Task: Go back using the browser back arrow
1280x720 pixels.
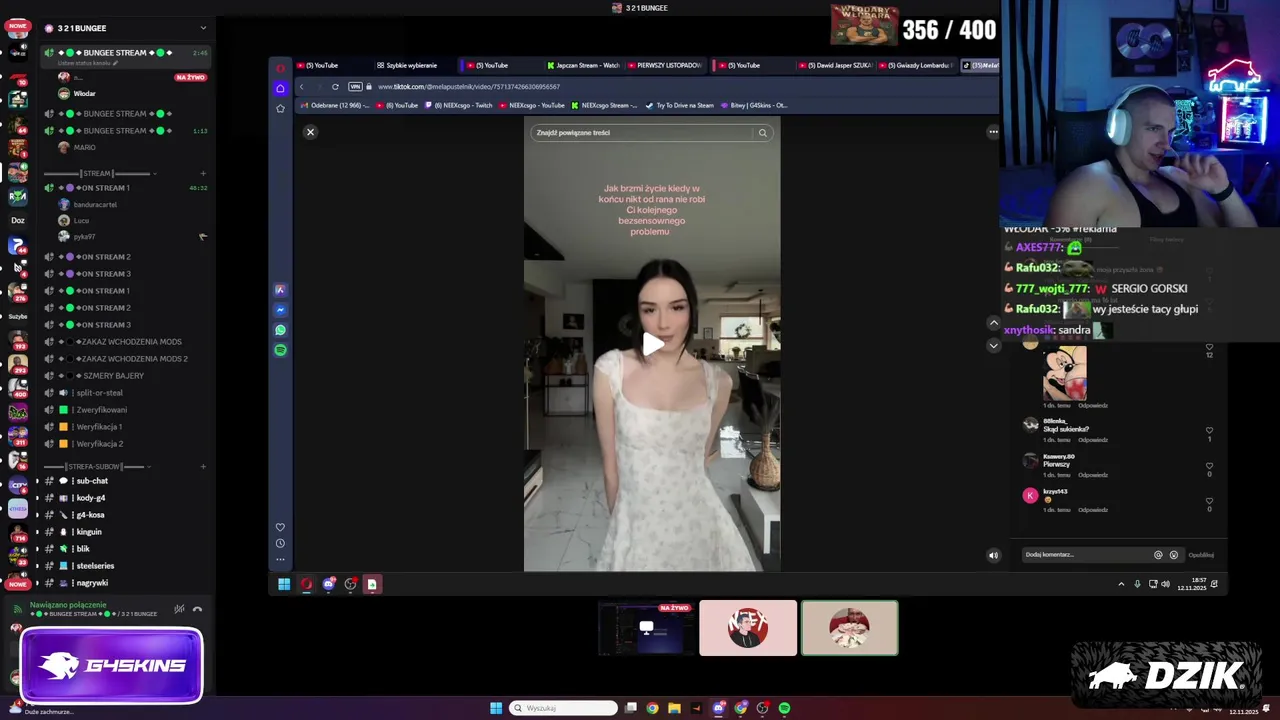Action: pos(302,87)
